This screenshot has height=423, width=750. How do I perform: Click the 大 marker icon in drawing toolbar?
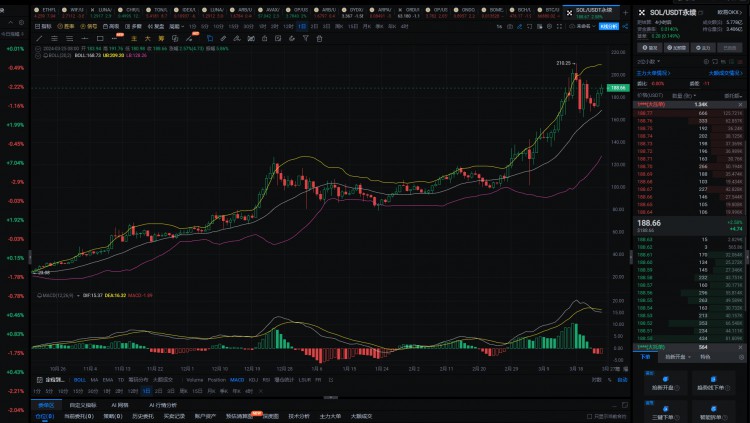147,38
